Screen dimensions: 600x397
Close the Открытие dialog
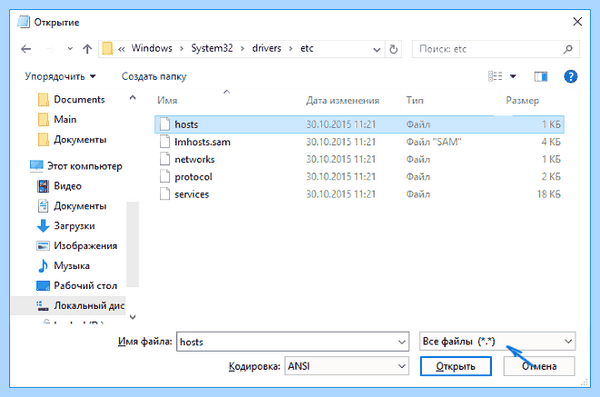point(577,22)
